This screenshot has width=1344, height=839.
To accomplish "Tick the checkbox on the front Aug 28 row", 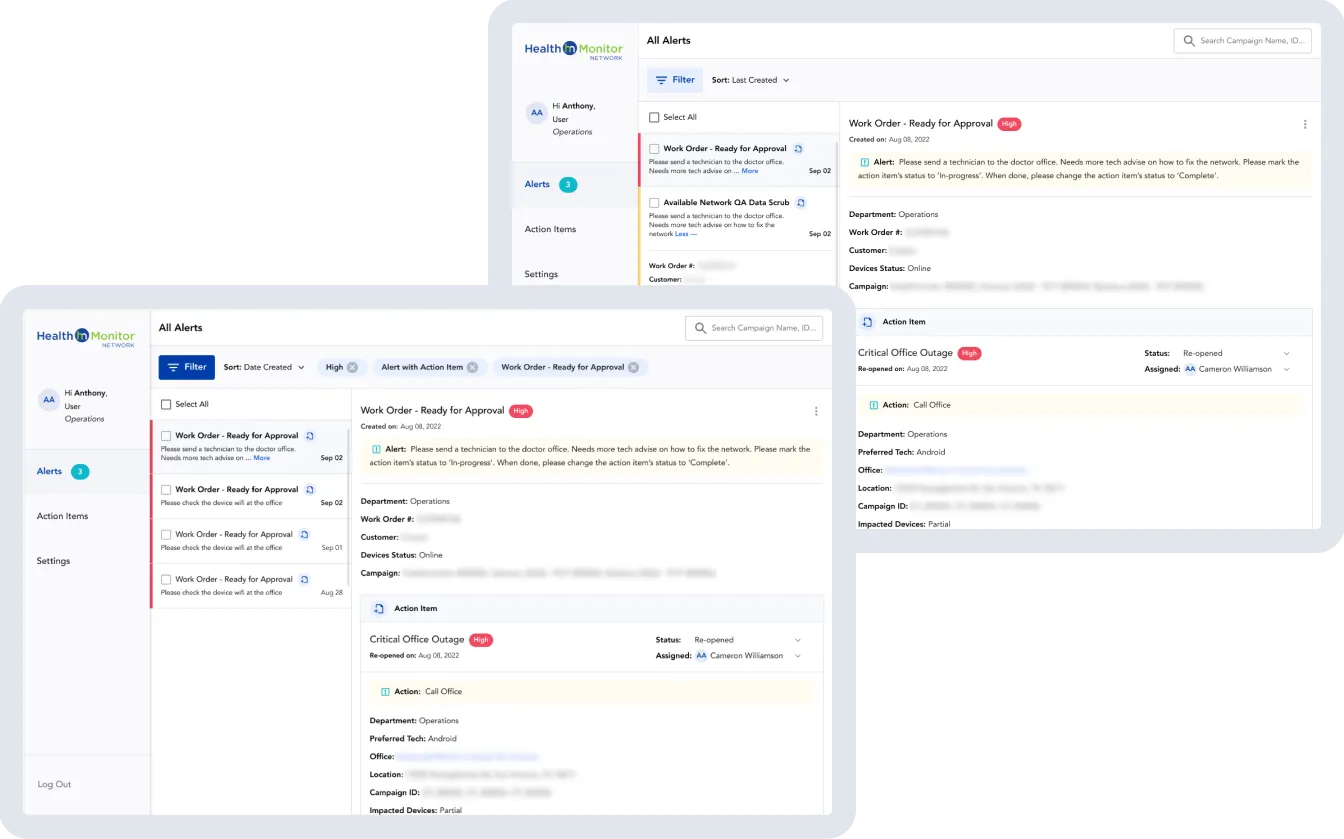I will [166, 580].
